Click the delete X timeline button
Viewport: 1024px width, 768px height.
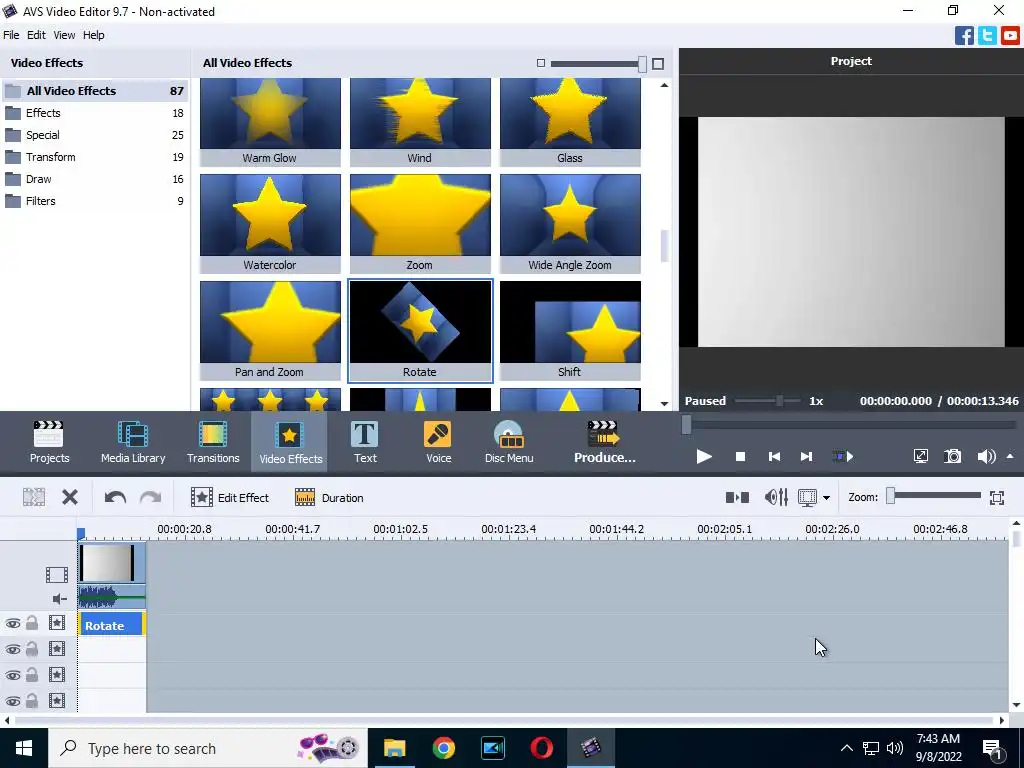[70, 498]
